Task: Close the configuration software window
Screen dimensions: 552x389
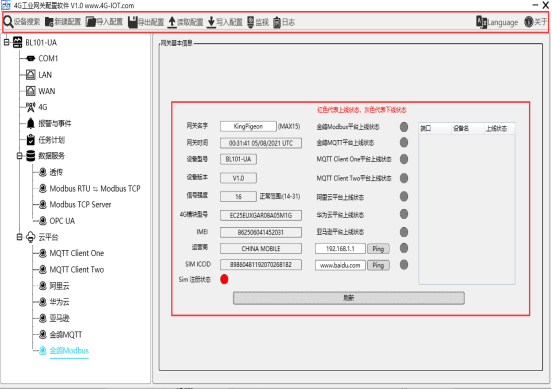Action: click(x=546, y=5)
